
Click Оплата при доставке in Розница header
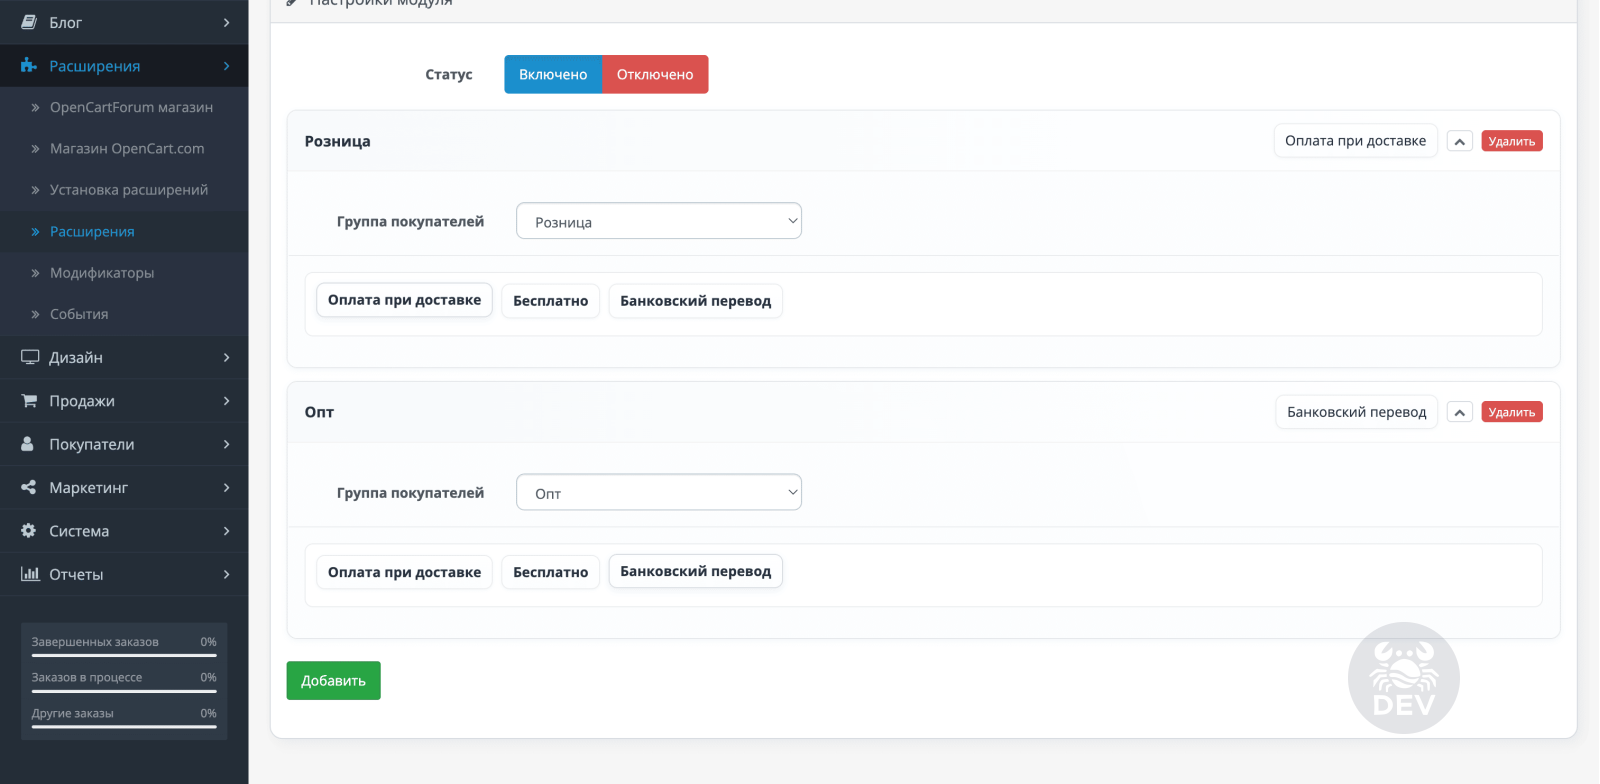(1355, 141)
